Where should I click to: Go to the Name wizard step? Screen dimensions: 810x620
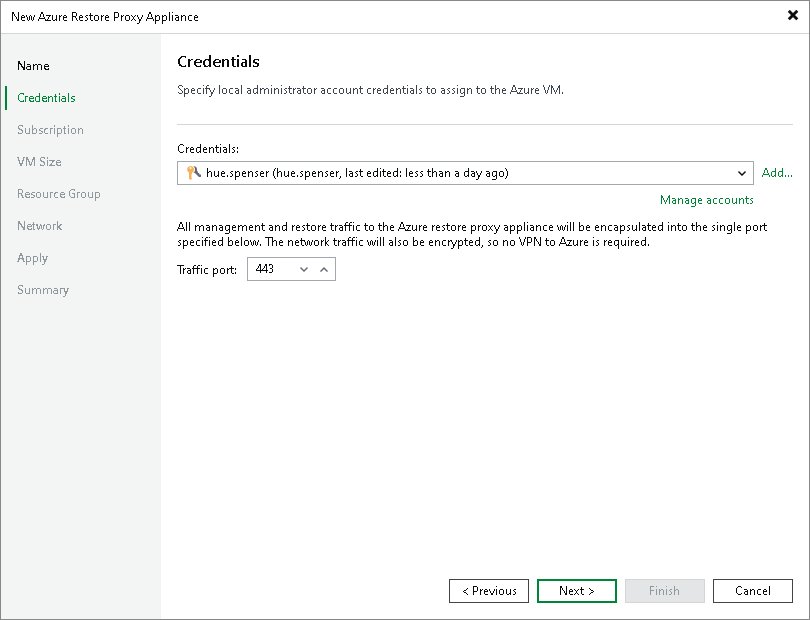(x=33, y=66)
